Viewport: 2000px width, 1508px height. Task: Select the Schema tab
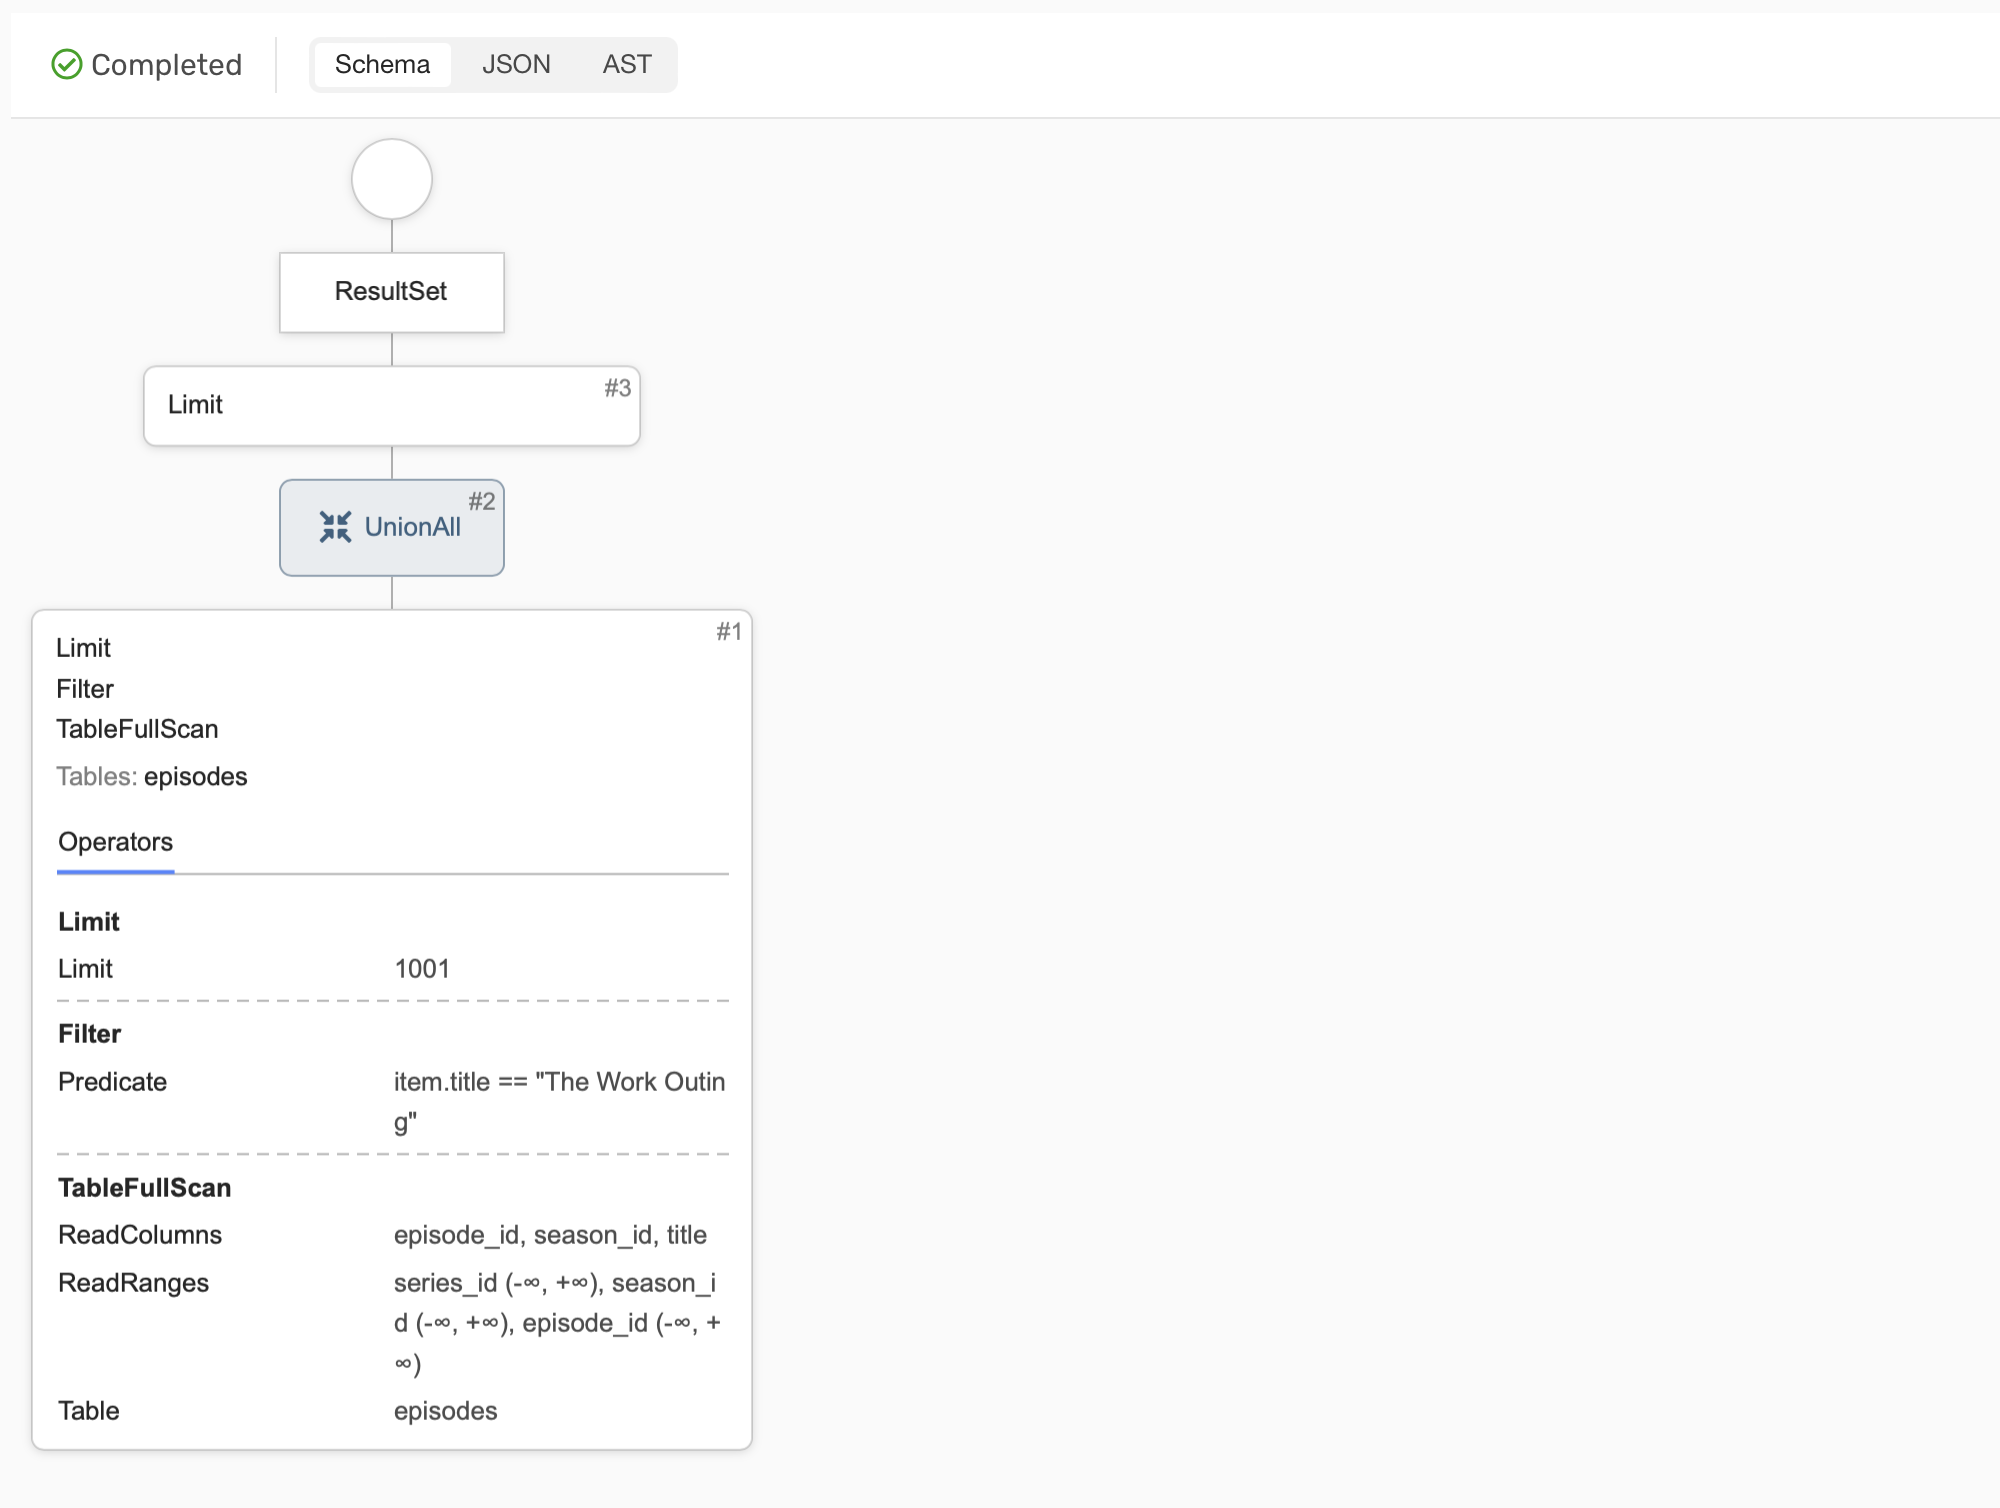click(x=382, y=64)
